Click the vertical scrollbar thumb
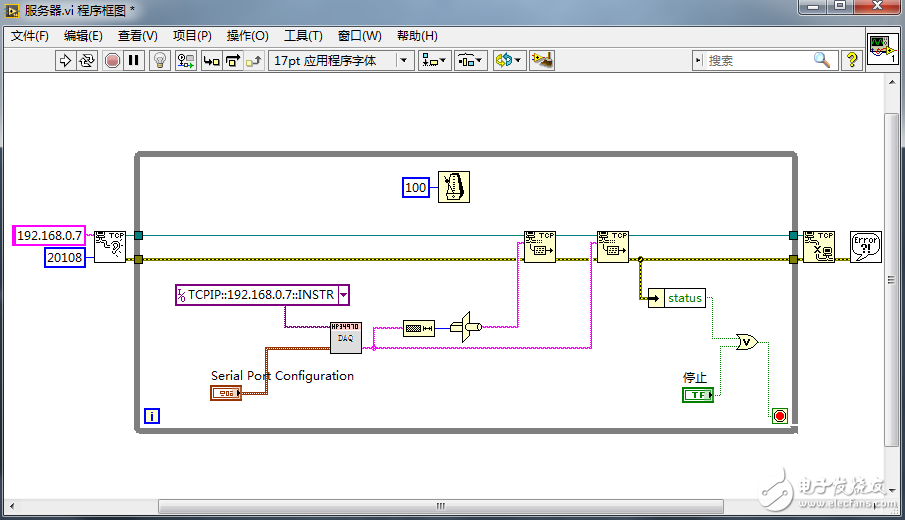This screenshot has height=520, width=905. 892,280
